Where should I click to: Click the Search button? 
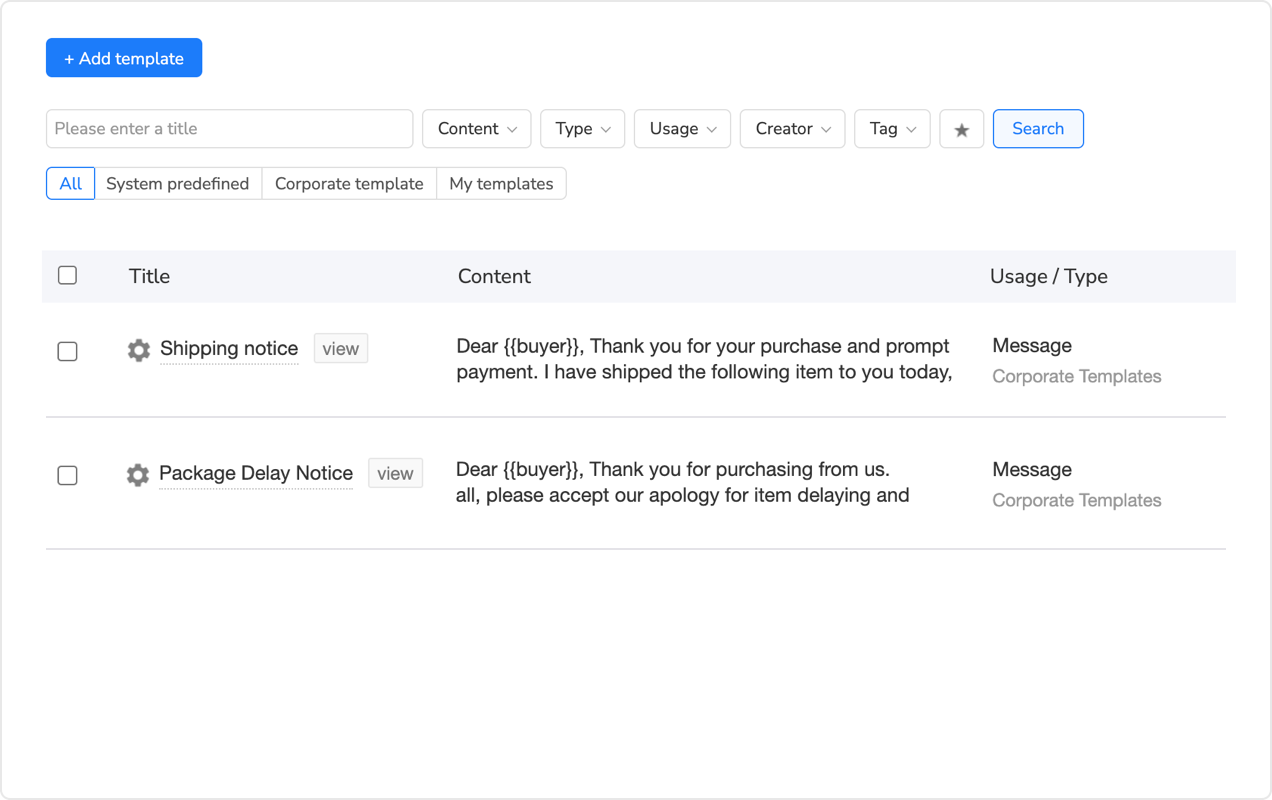[x=1038, y=128]
